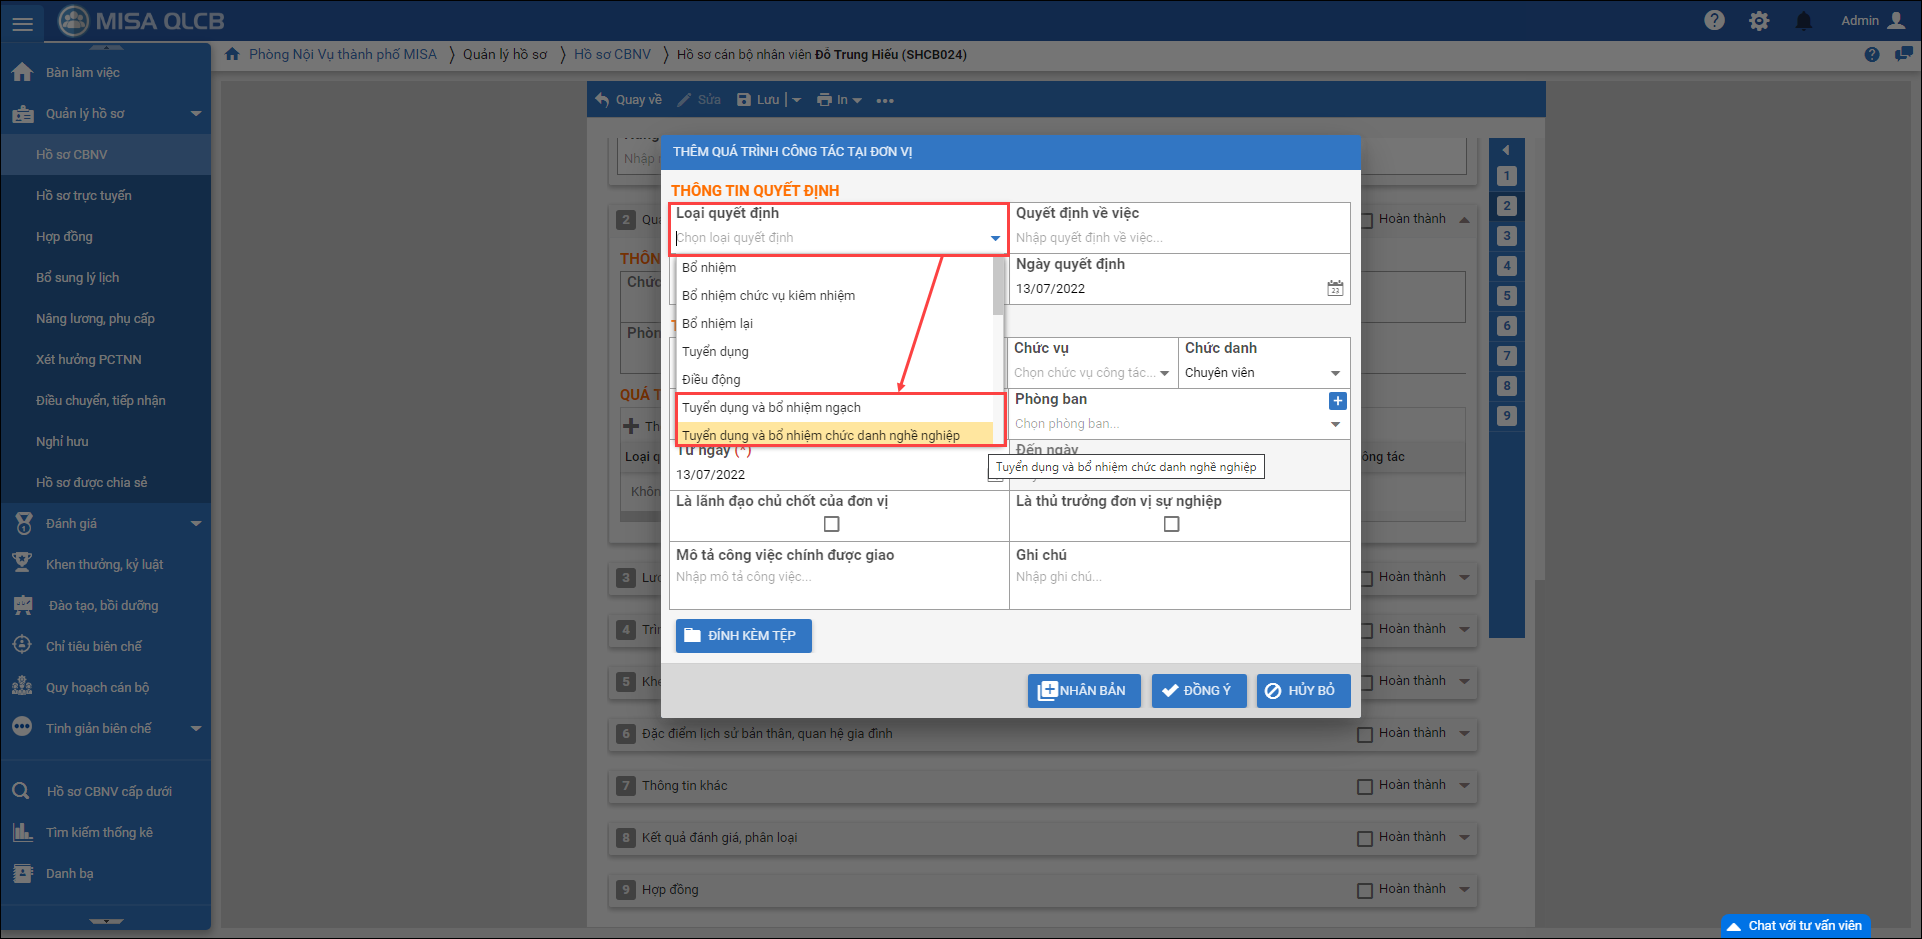Open the Phòng ban dropdown arrow
Screen dimensions: 1922x939
pyautogui.click(x=1335, y=425)
